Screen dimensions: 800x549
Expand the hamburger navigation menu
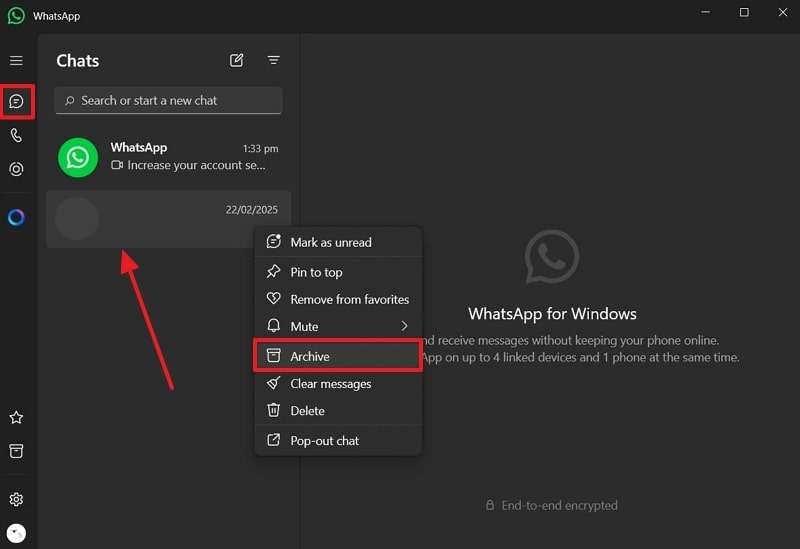[16, 61]
